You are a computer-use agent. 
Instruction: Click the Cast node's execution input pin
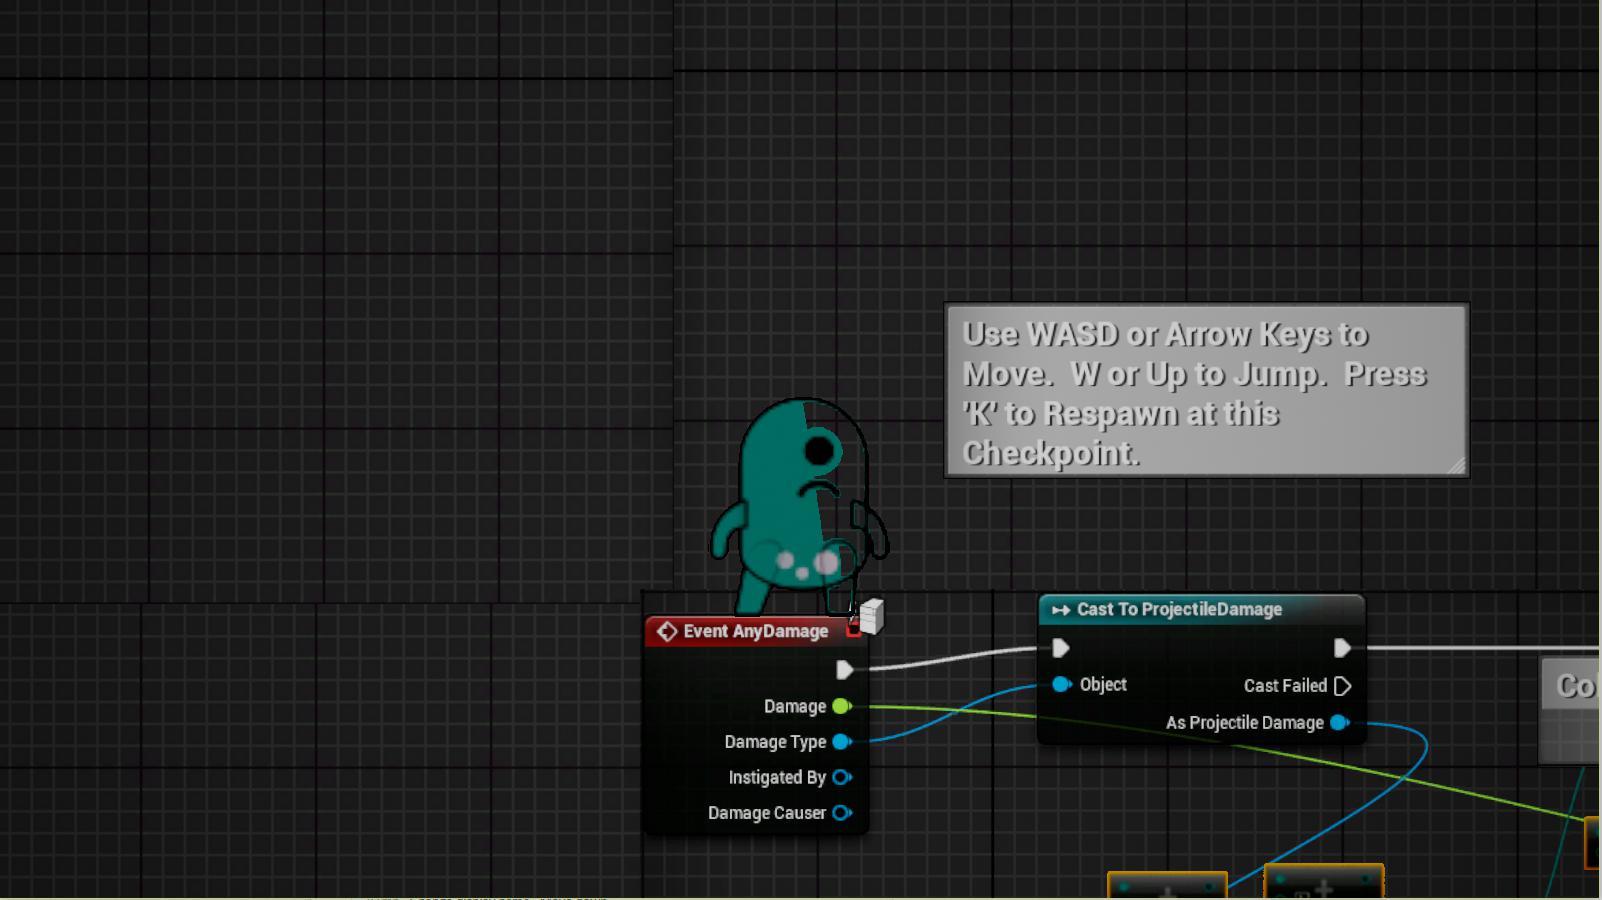coord(1061,648)
